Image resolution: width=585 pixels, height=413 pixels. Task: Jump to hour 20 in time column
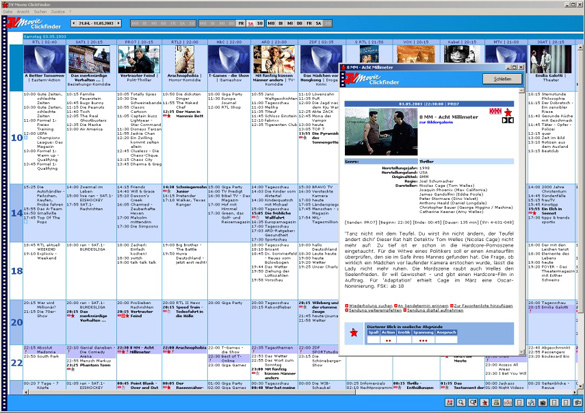click(16, 322)
